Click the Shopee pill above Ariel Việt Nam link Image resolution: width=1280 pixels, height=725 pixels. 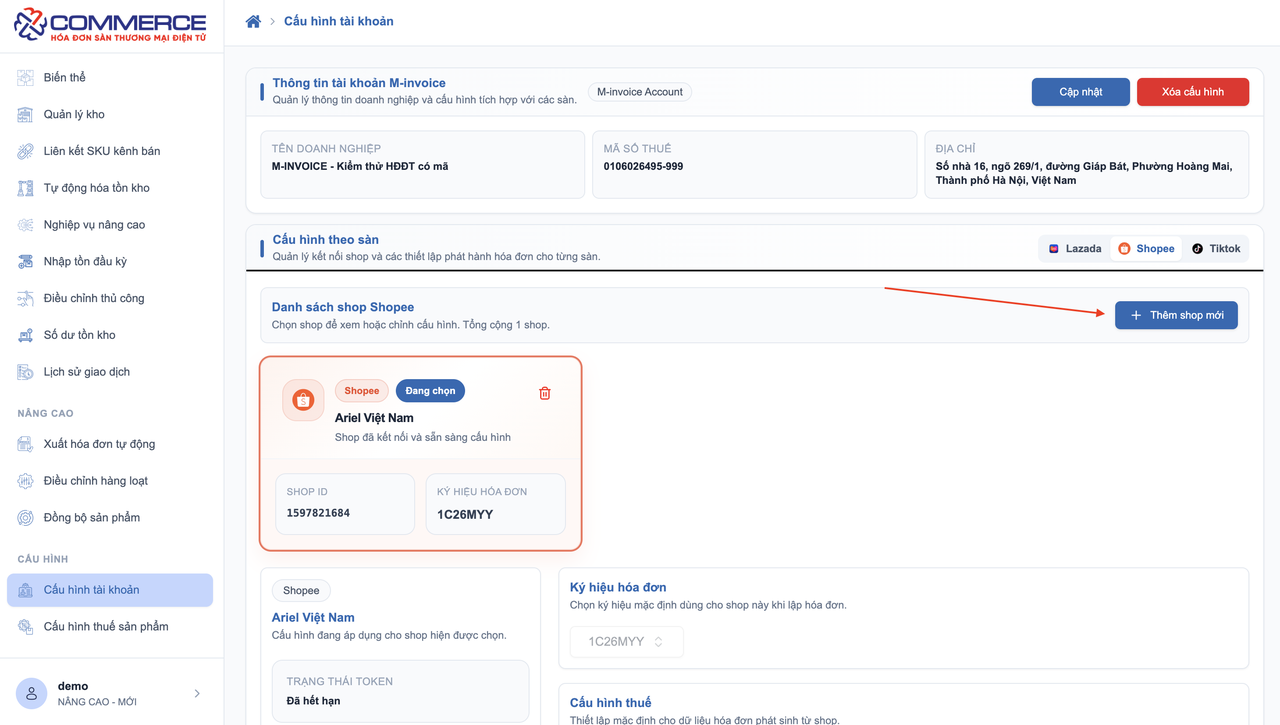[x=301, y=591]
